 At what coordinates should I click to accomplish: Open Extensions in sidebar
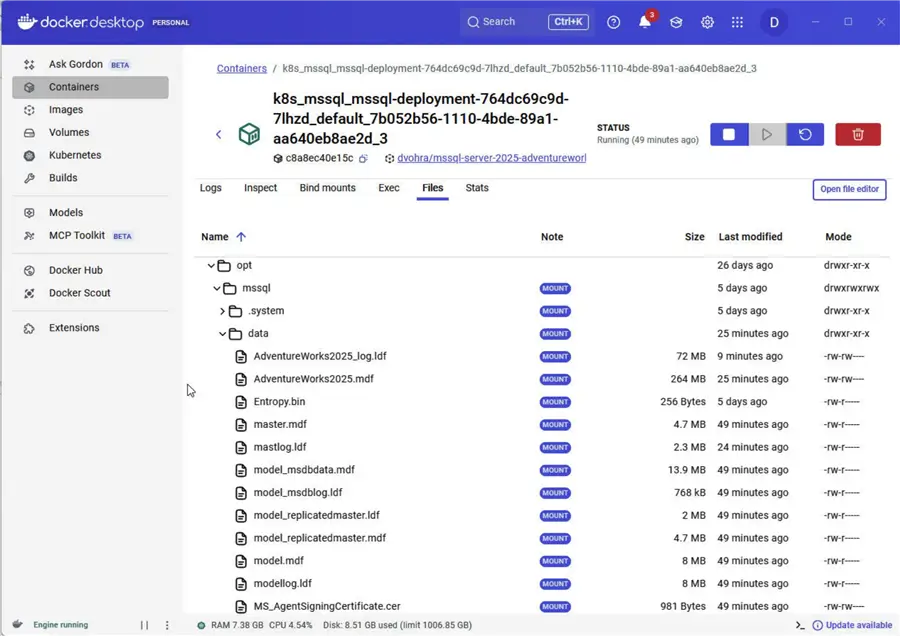90,328
